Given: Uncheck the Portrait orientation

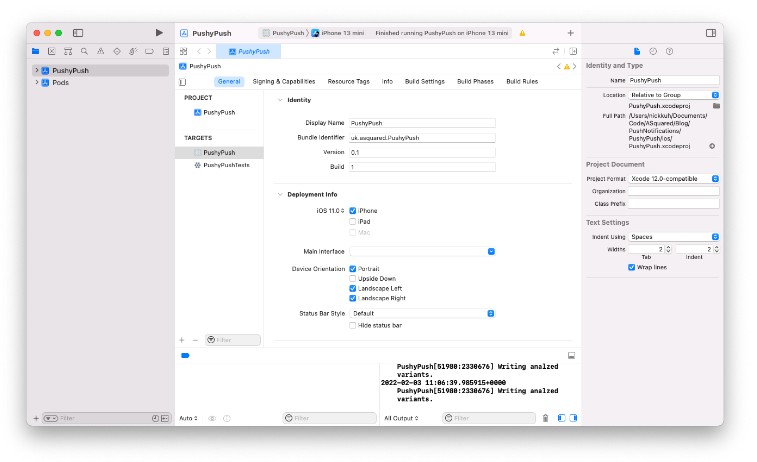Looking at the screenshot, I should click(352, 268).
